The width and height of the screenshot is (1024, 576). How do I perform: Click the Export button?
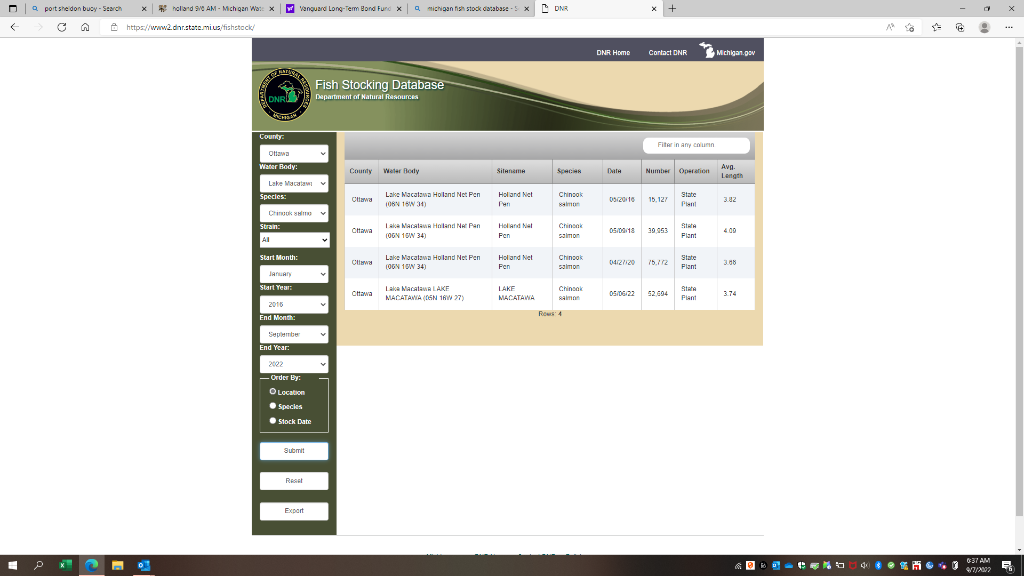(293, 511)
